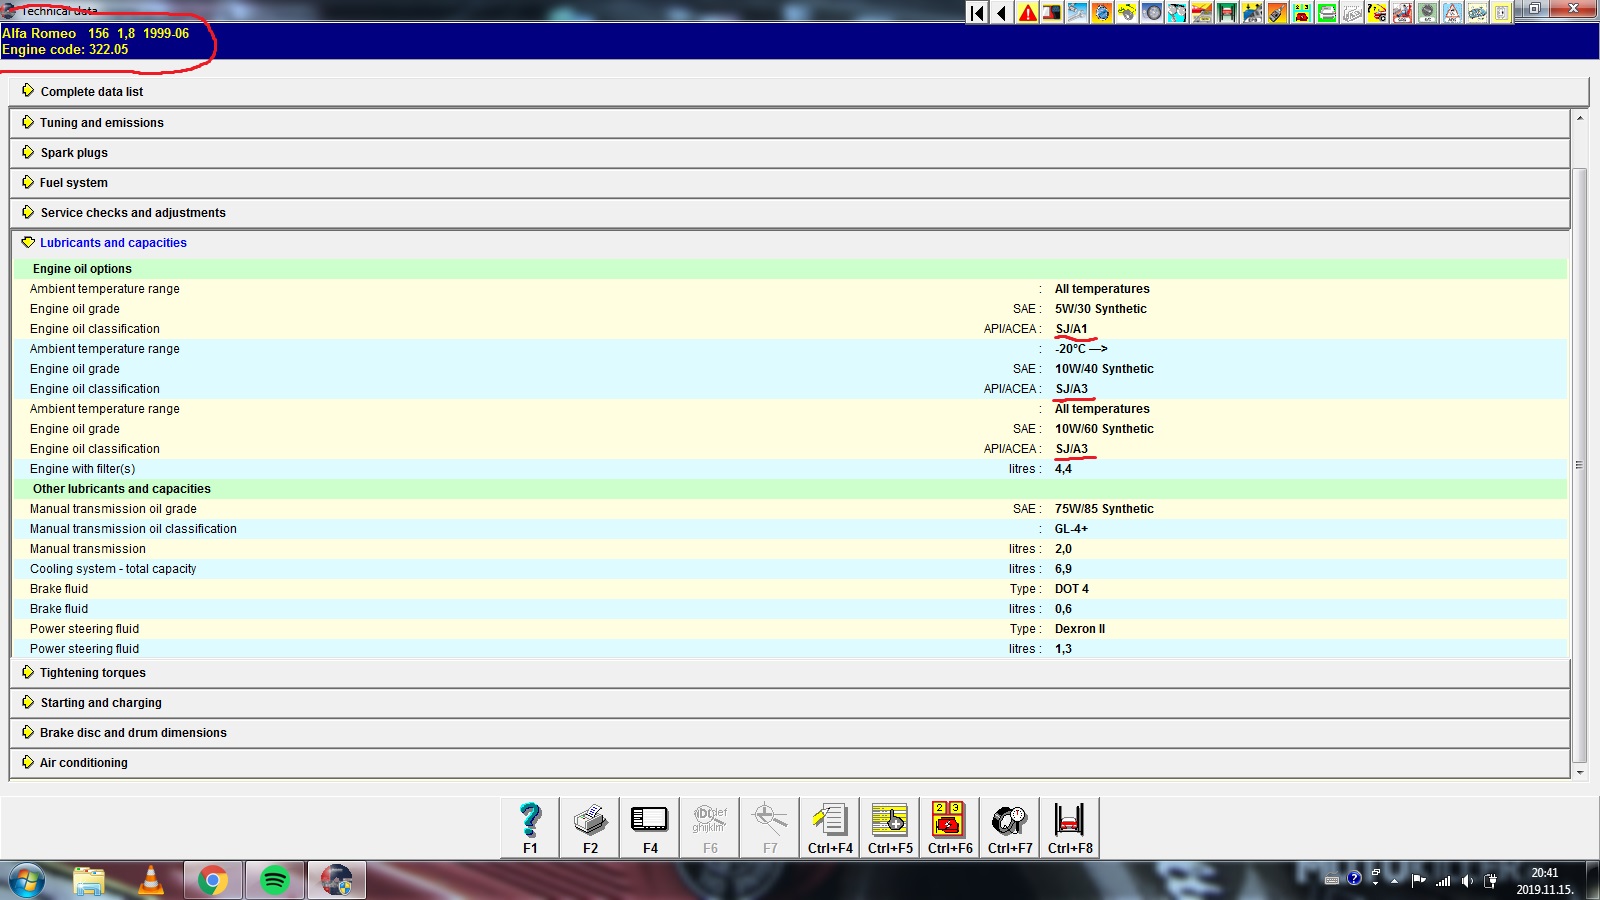The width and height of the screenshot is (1600, 900).
Task: Expand the Fuel system section
Action: tap(790, 182)
